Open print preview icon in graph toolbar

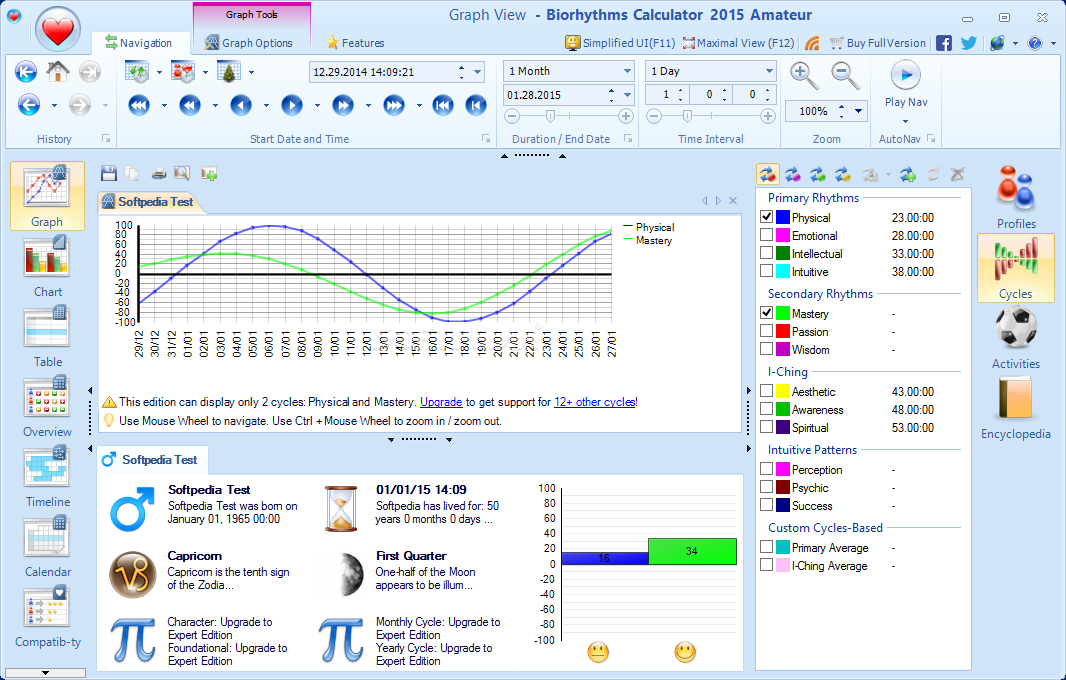182,173
